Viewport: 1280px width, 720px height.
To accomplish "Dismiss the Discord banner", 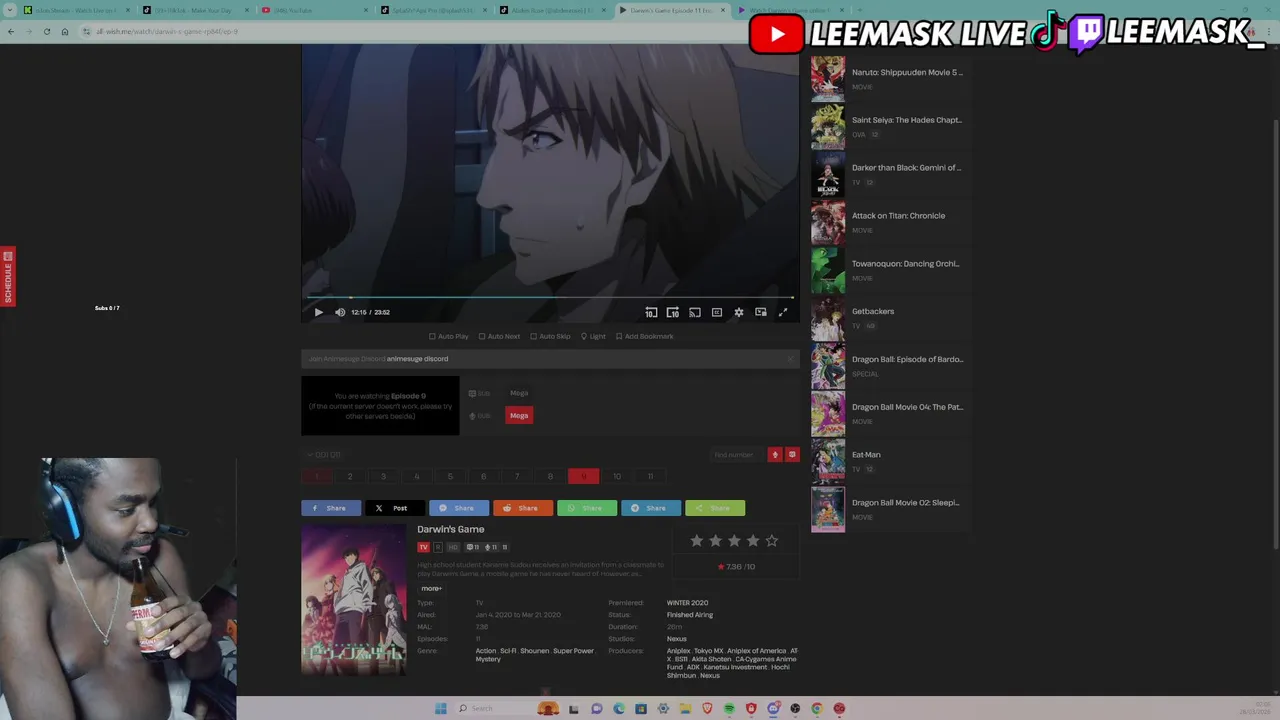I will (790, 359).
